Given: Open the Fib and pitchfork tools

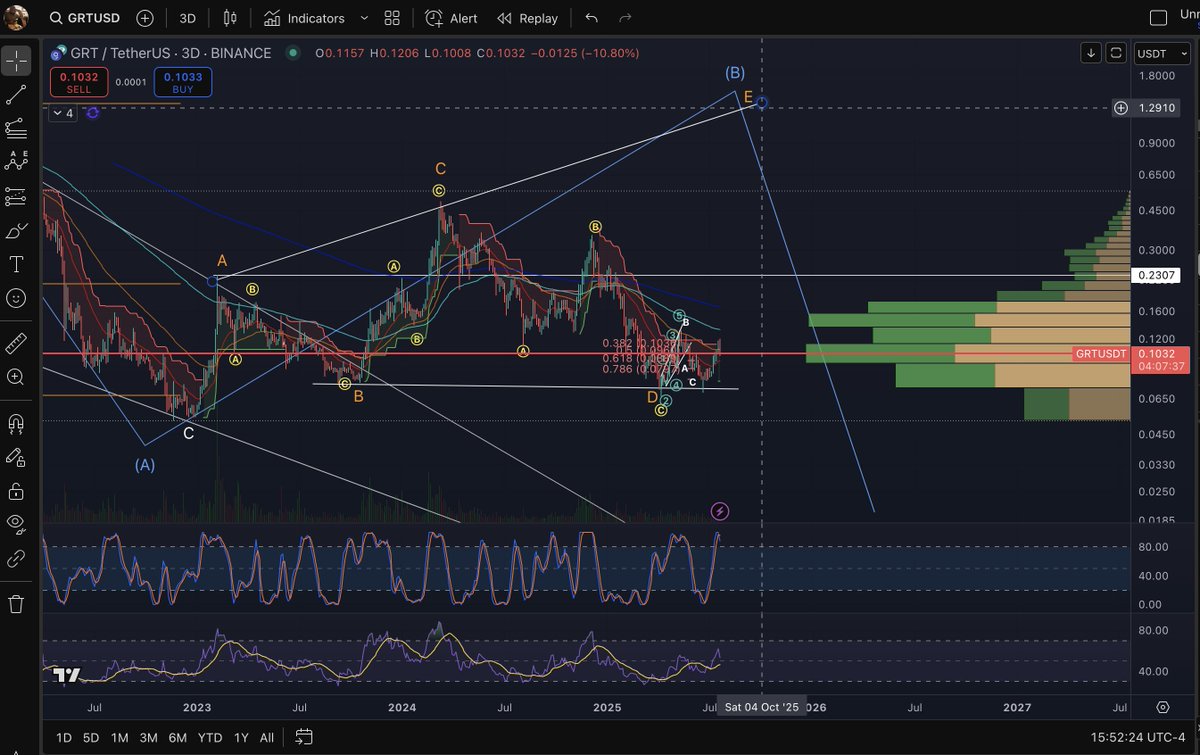Looking at the screenshot, I should [16, 127].
